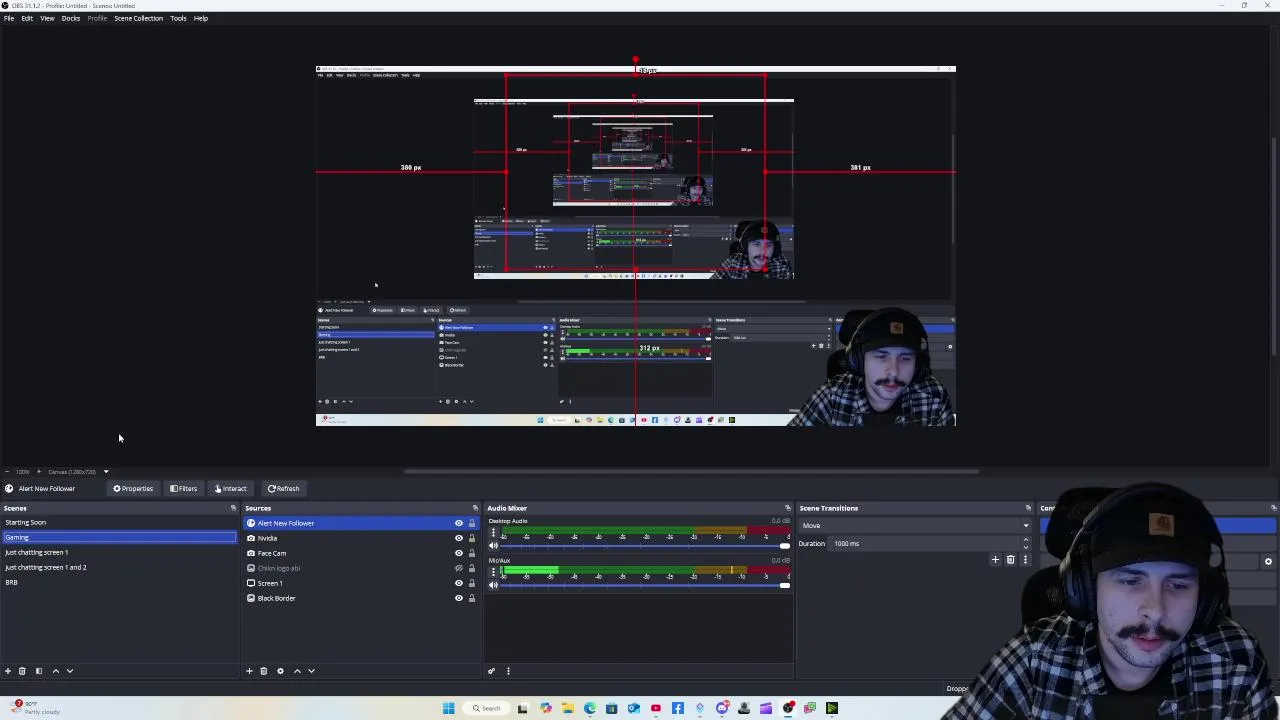The width and height of the screenshot is (1280, 720).
Task: Open Audio Mixer toolbar three-dot menu
Action: point(508,671)
